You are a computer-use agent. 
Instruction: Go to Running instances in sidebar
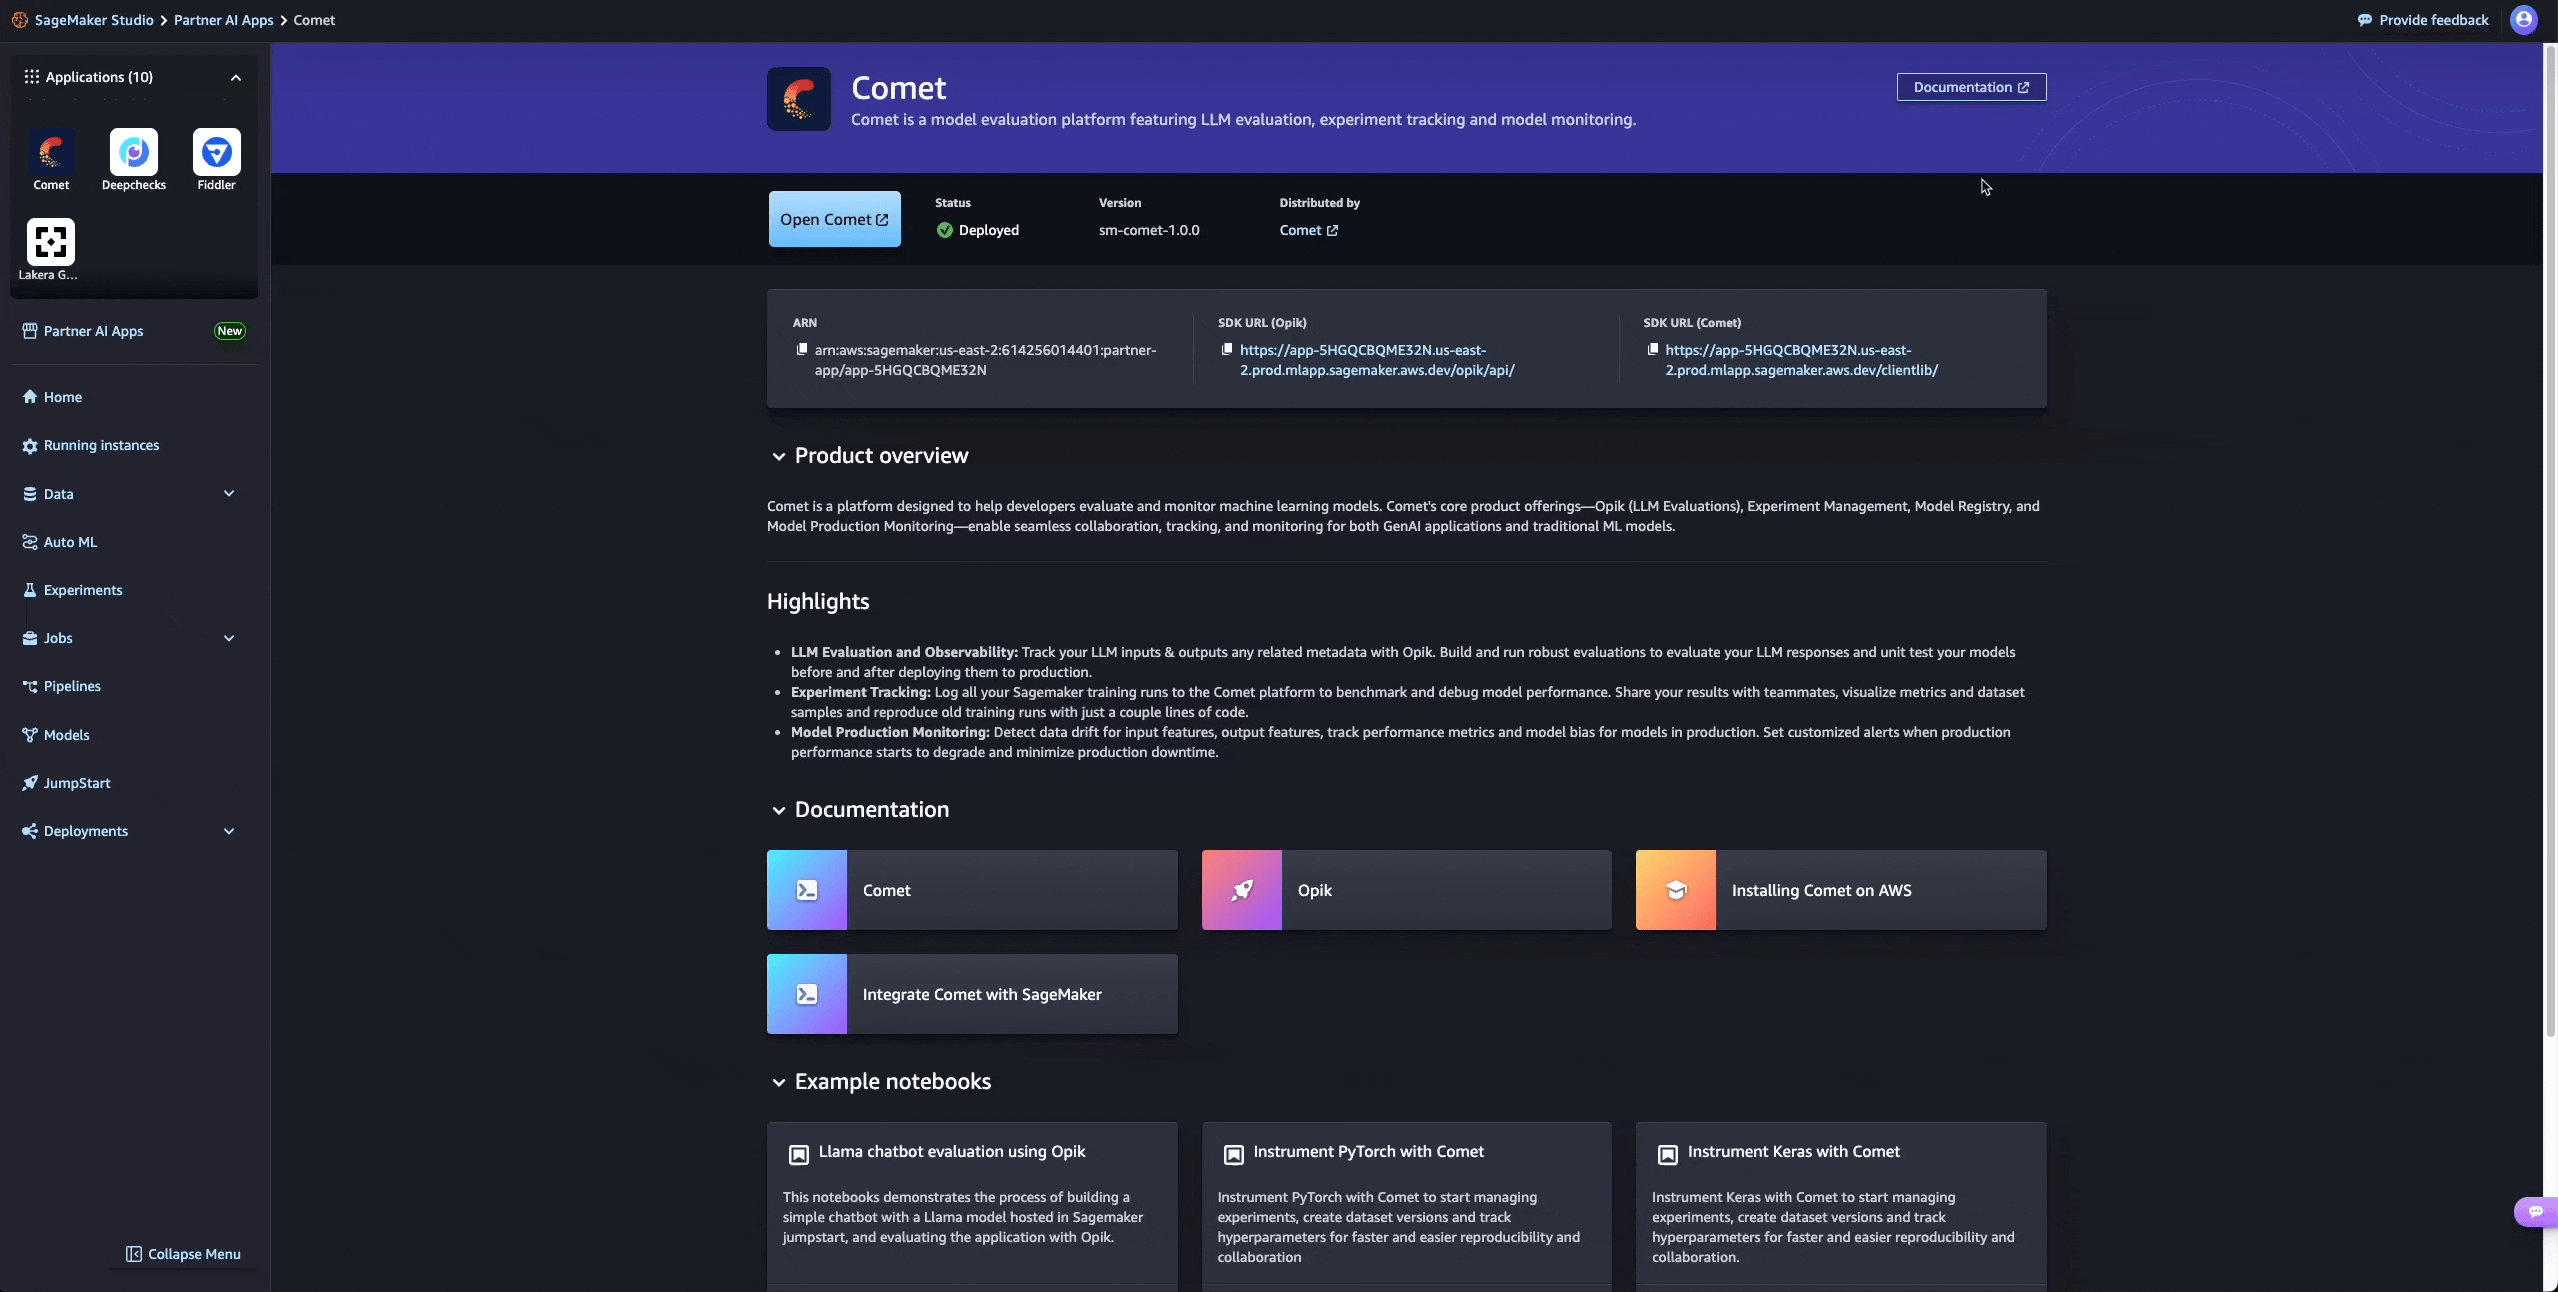(x=101, y=445)
